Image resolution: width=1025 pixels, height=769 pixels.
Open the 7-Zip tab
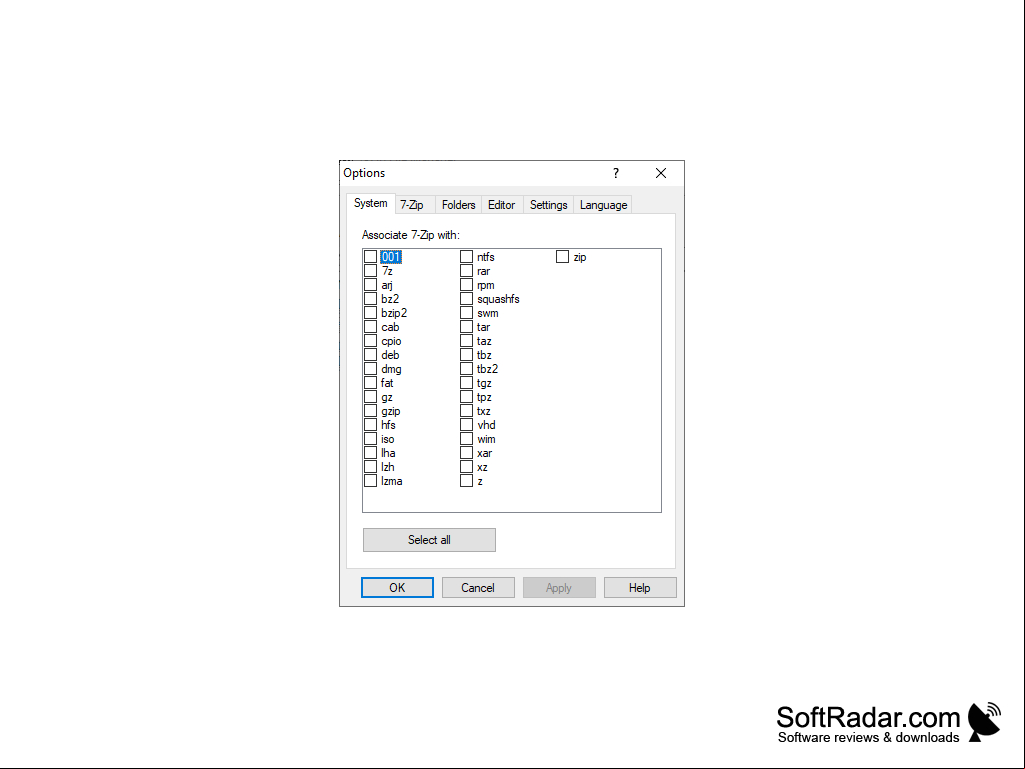(412, 205)
